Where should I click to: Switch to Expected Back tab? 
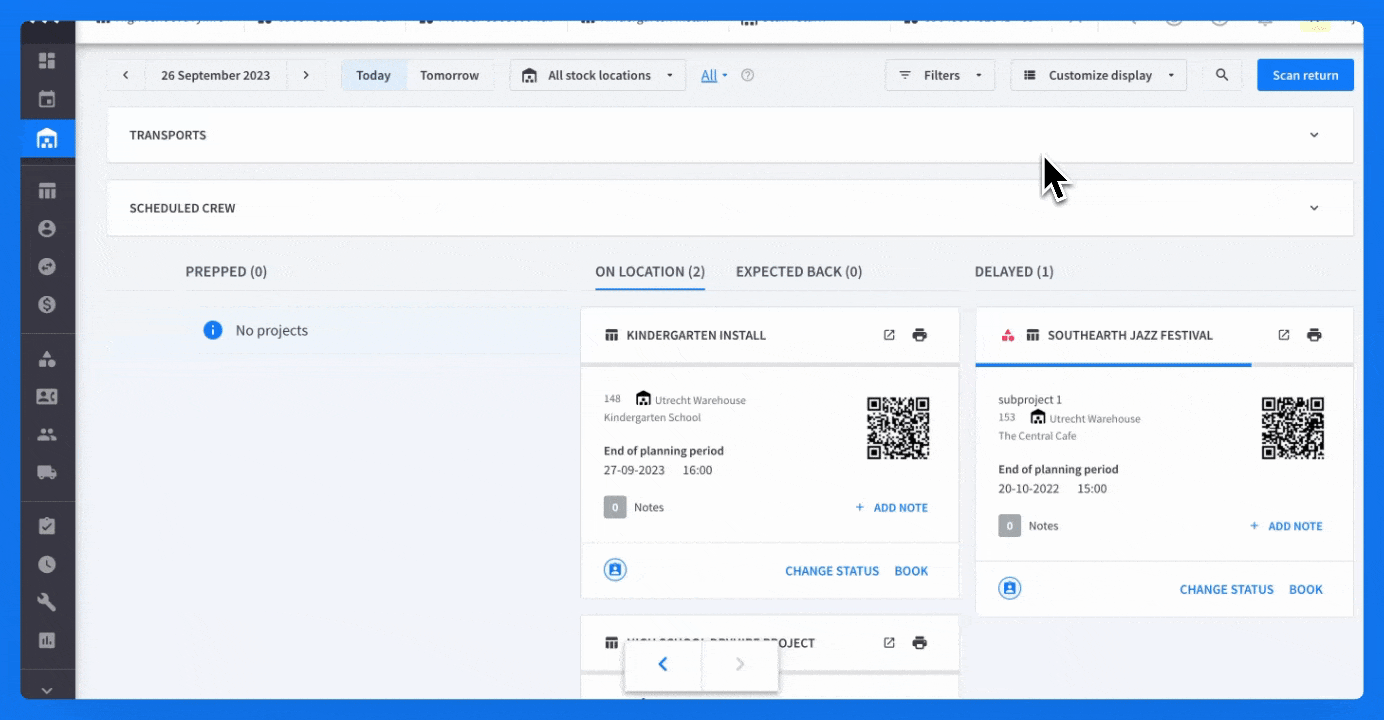tap(799, 271)
